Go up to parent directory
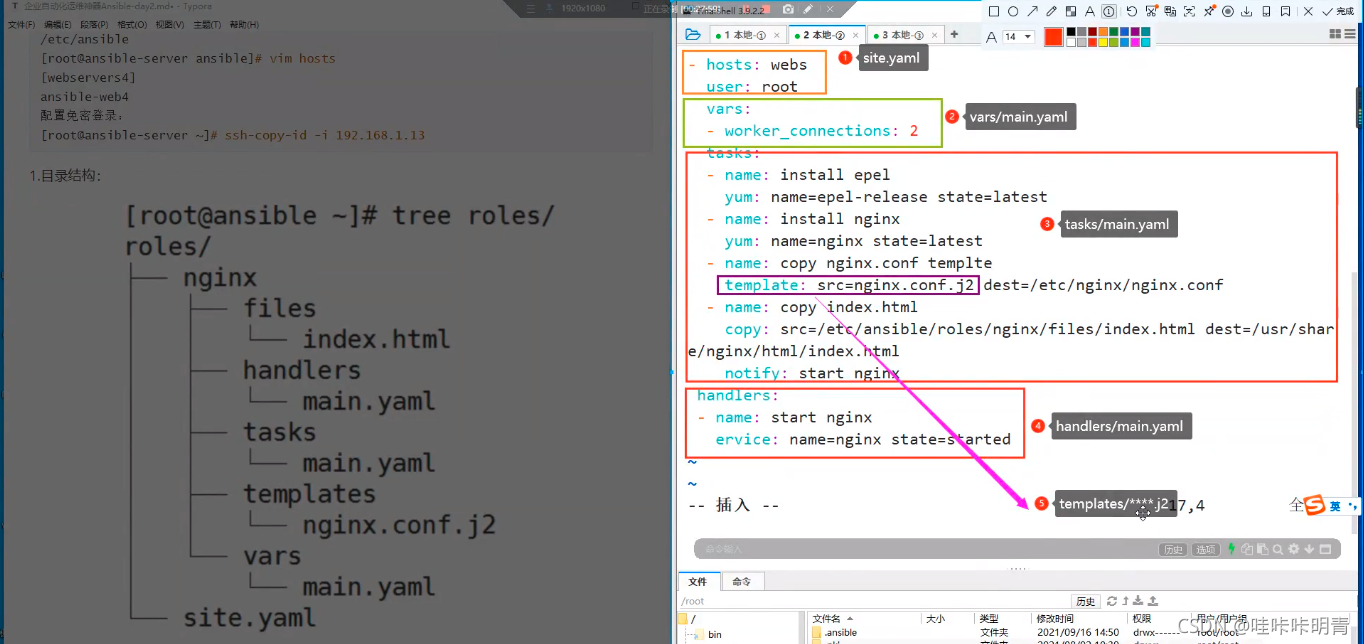 point(1126,601)
